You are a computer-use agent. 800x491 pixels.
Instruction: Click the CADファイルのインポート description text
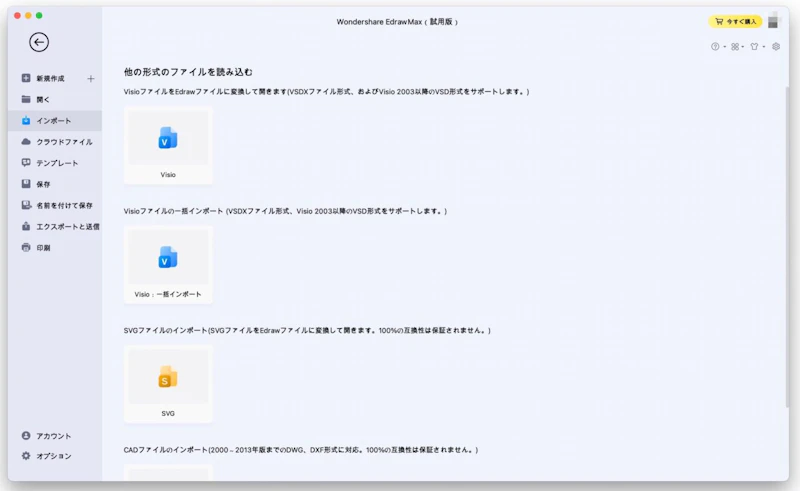tap(301, 450)
